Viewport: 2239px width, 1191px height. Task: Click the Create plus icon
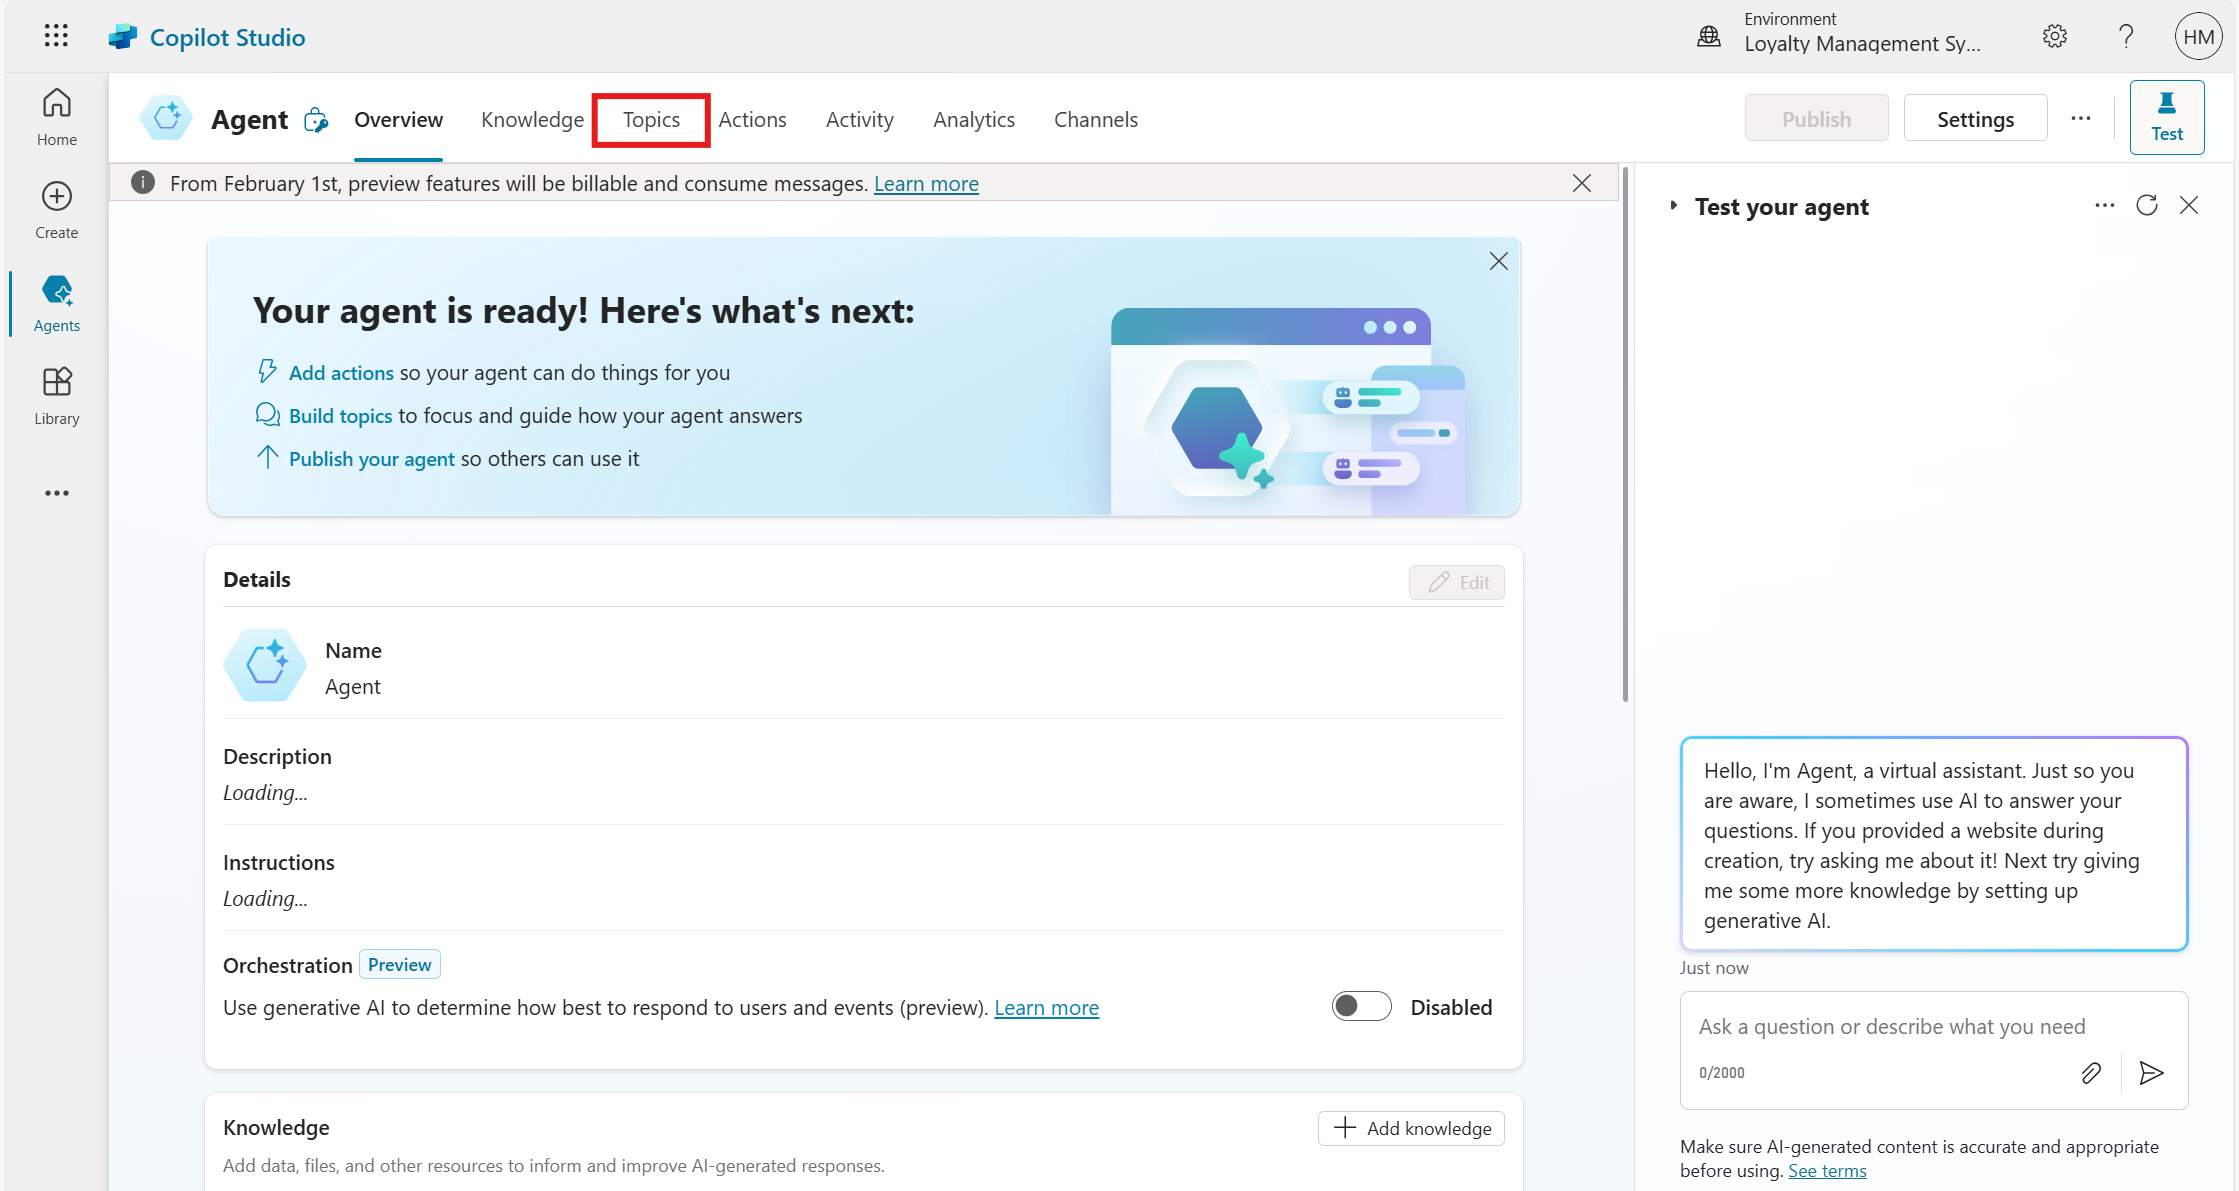point(56,196)
